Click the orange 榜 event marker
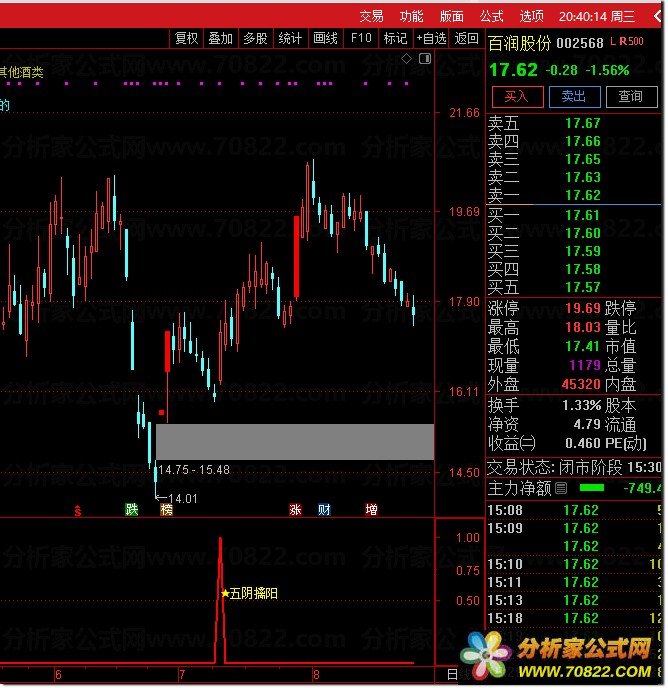The height and width of the screenshot is (688, 668). pyautogui.click(x=166, y=510)
